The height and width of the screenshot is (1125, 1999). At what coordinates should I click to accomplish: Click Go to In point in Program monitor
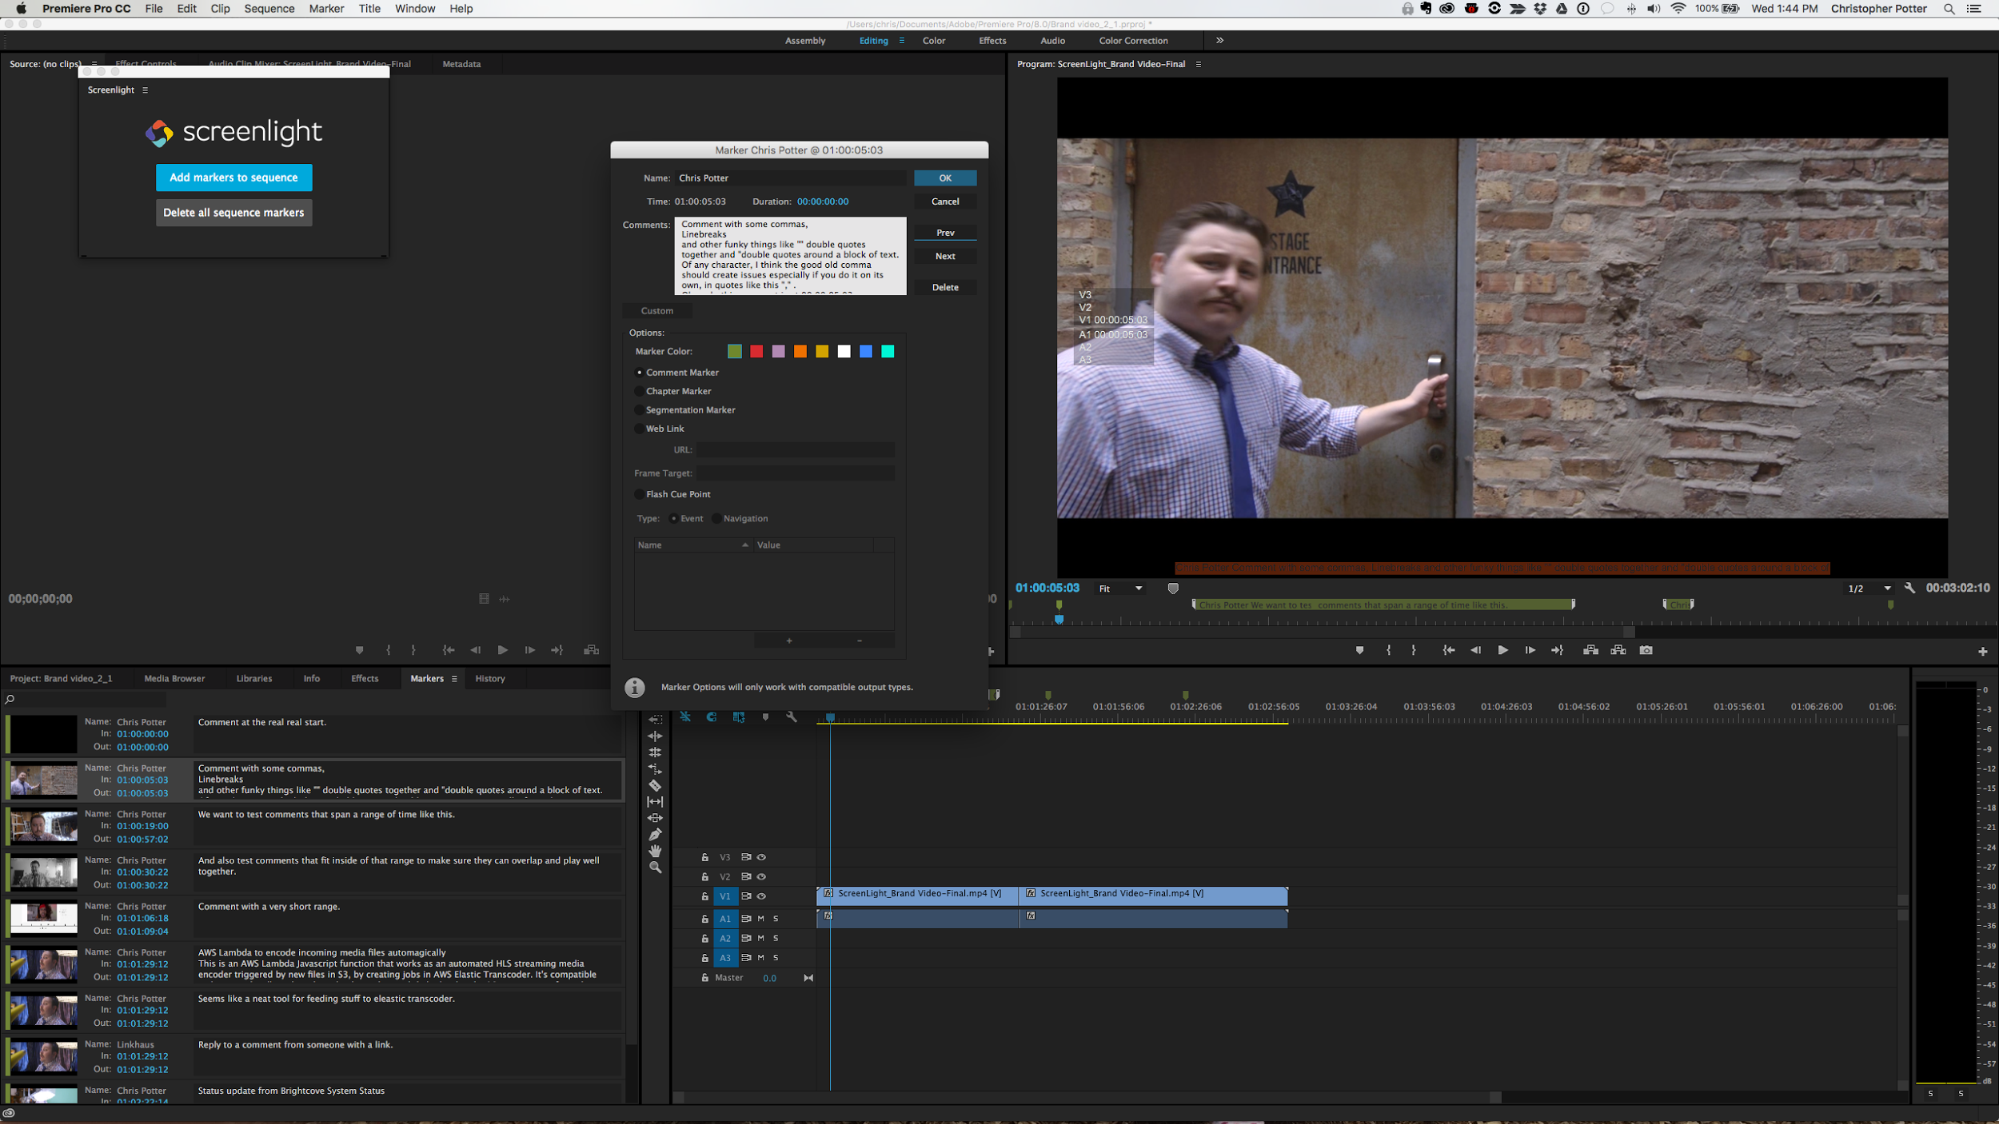point(1448,650)
